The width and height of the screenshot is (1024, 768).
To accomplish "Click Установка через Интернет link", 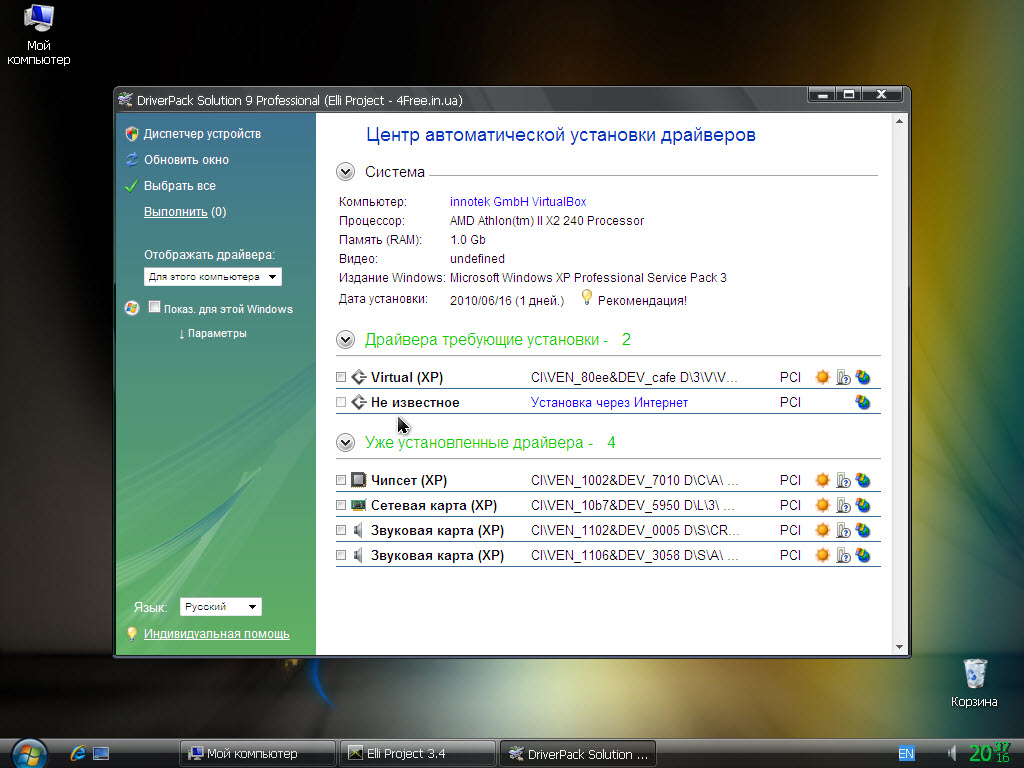I will click(x=609, y=403).
